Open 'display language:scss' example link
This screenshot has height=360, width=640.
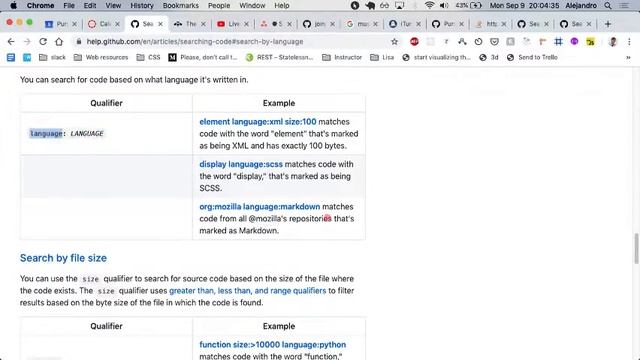point(241,164)
